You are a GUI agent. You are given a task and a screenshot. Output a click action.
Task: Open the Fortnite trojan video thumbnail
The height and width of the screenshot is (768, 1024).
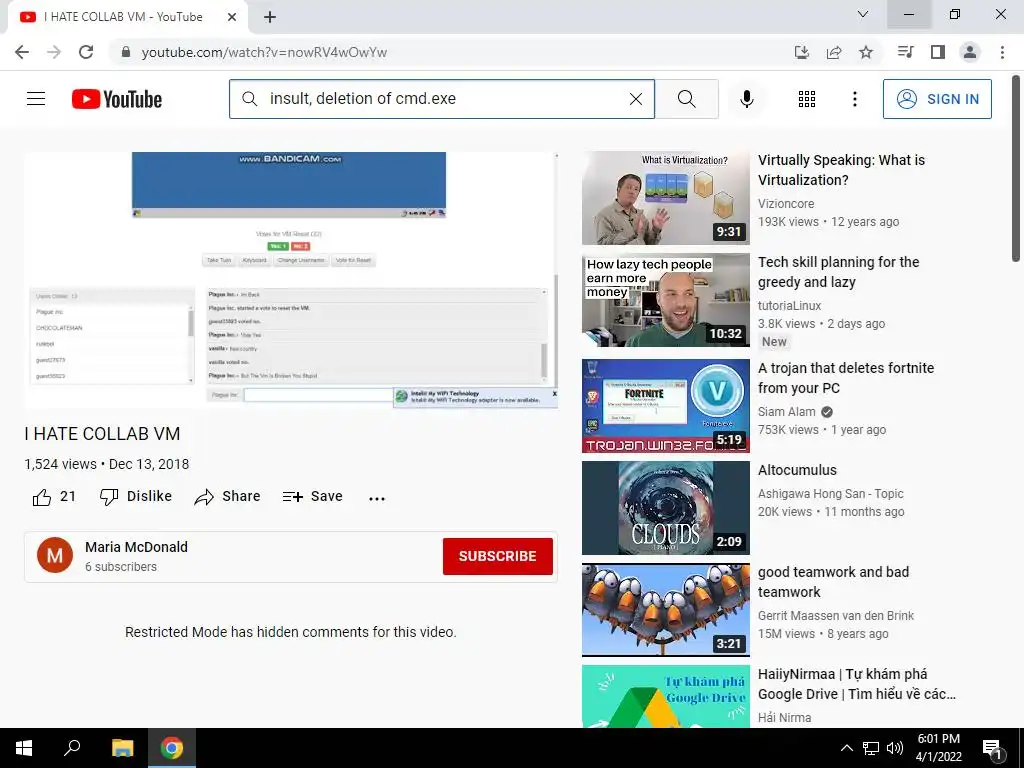tap(665, 406)
